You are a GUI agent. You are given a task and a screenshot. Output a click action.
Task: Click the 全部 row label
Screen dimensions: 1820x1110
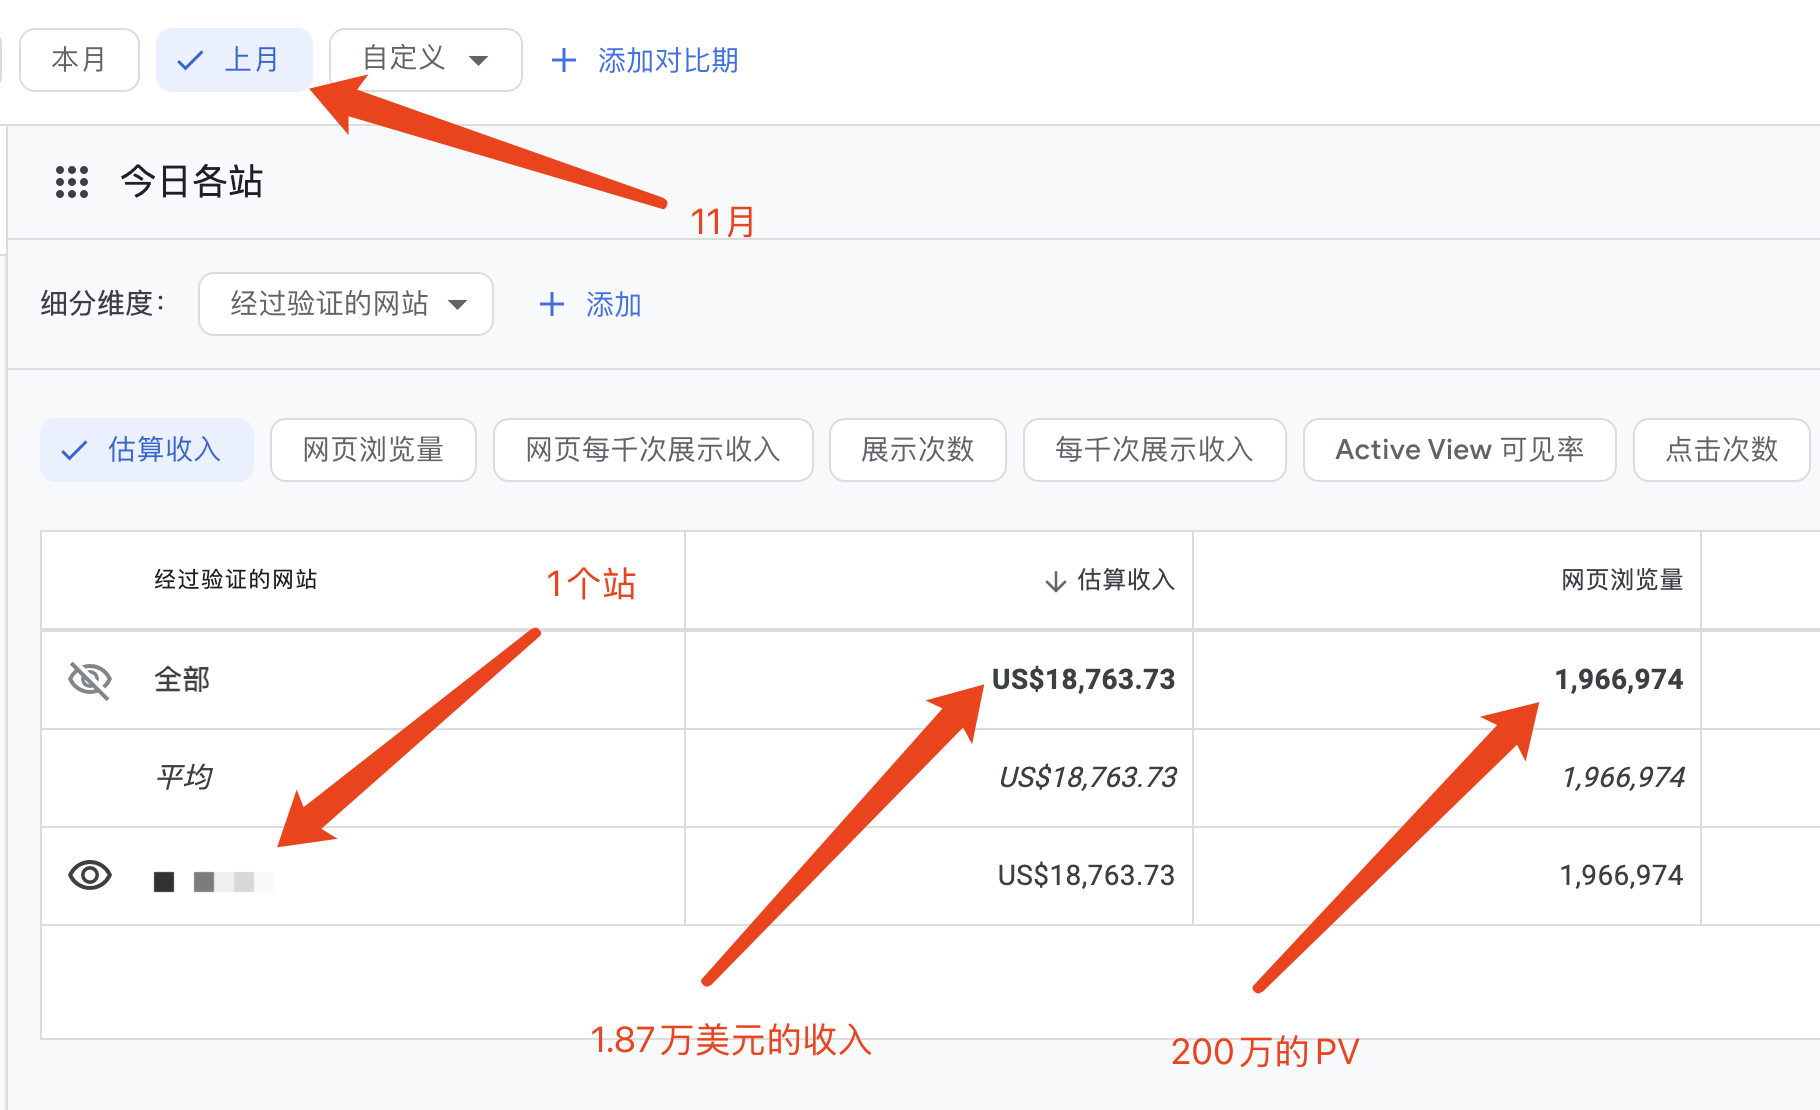tap(182, 680)
